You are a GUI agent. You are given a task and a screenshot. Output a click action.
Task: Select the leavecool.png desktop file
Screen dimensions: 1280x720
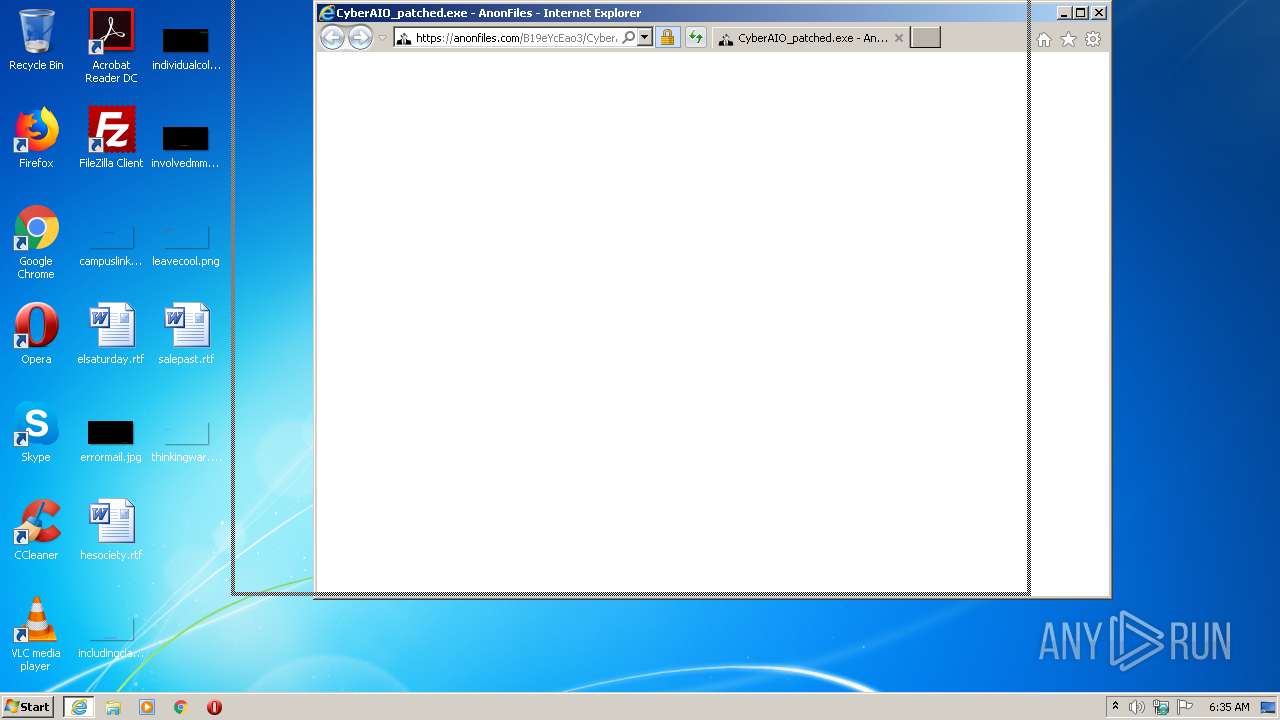click(186, 245)
